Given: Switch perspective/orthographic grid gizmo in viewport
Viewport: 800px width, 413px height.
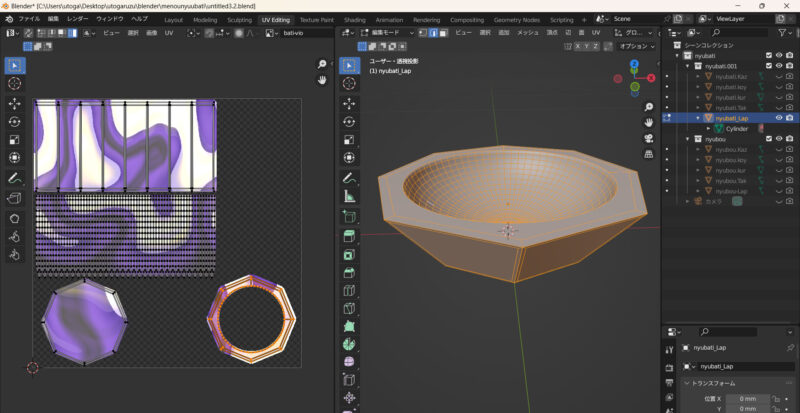Looking at the screenshot, I should coord(649,154).
